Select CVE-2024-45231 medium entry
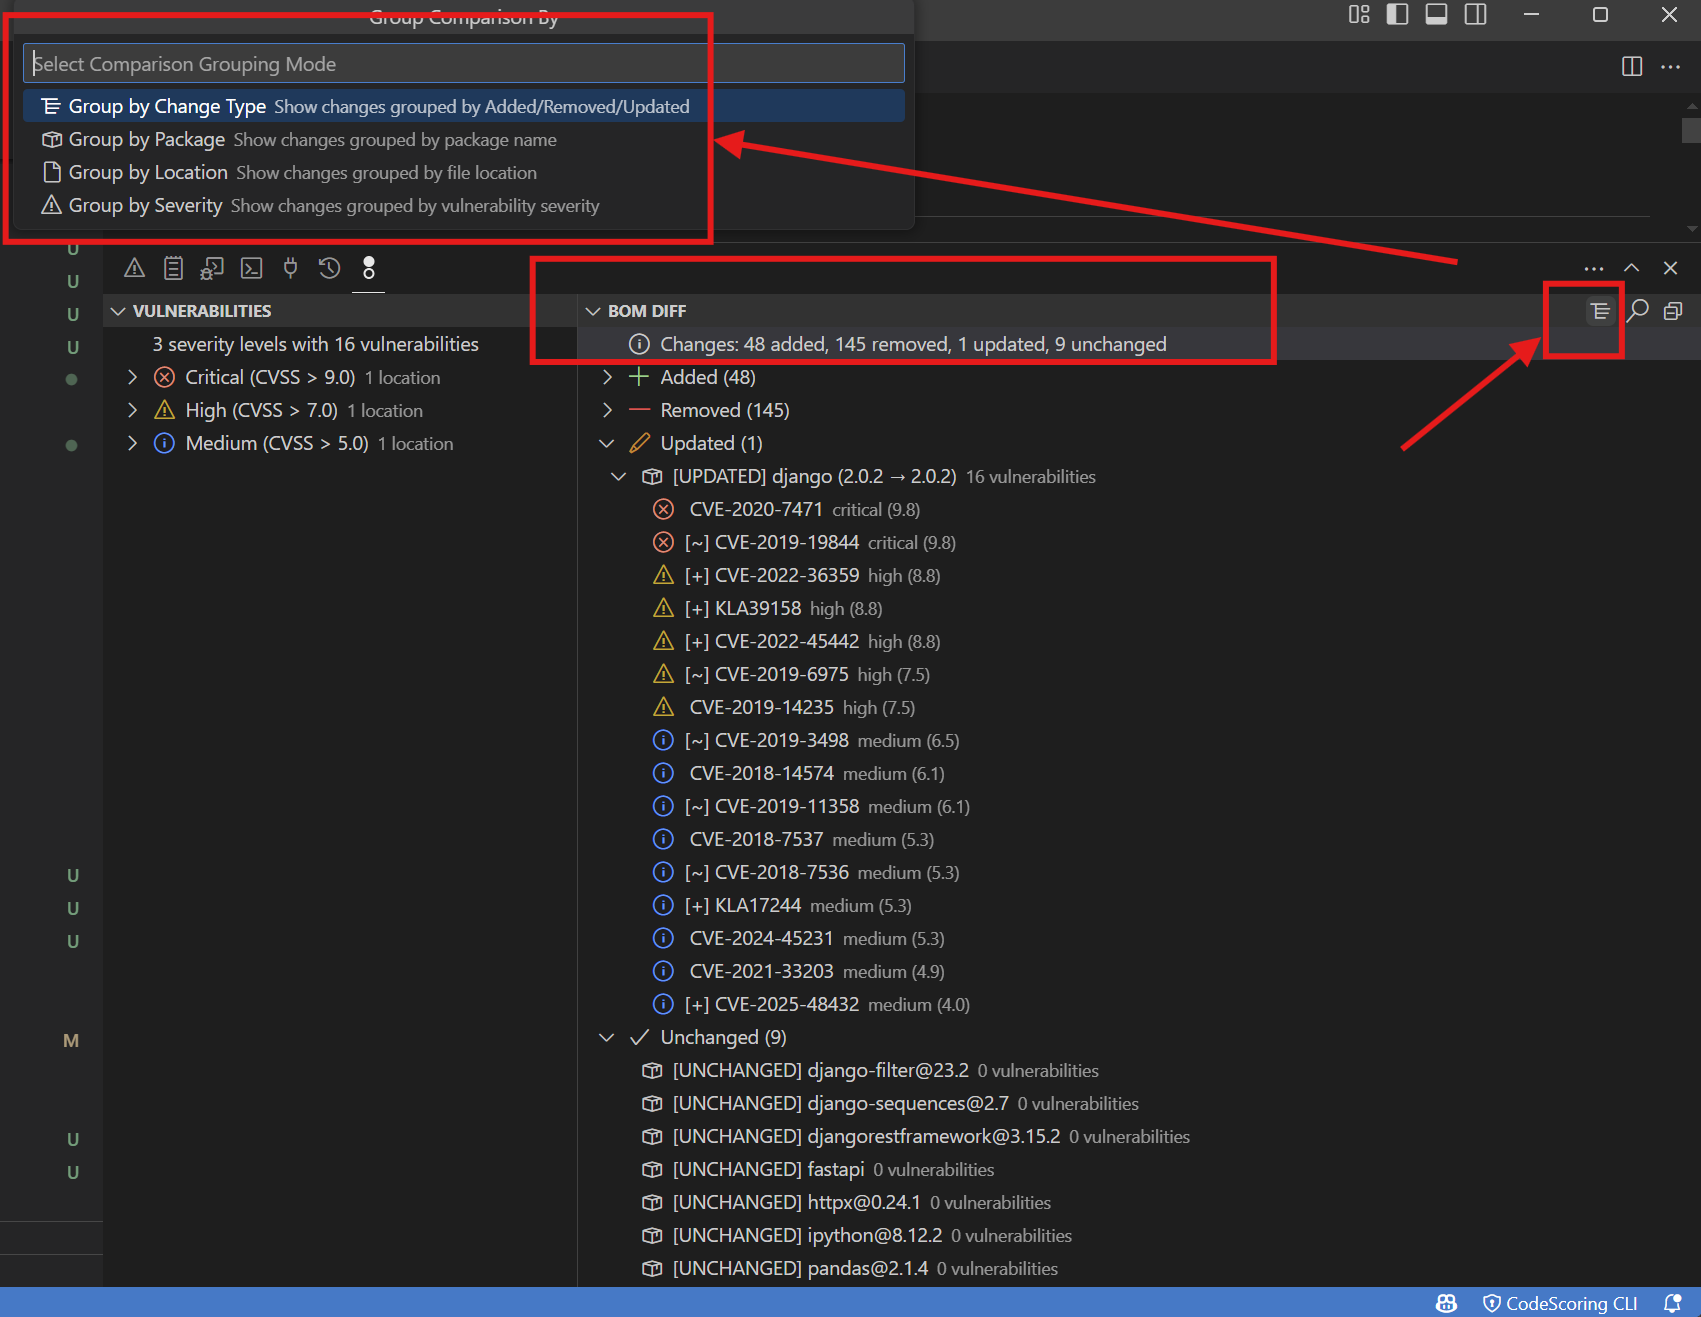Viewport: 1701px width, 1317px height. click(1139, 938)
